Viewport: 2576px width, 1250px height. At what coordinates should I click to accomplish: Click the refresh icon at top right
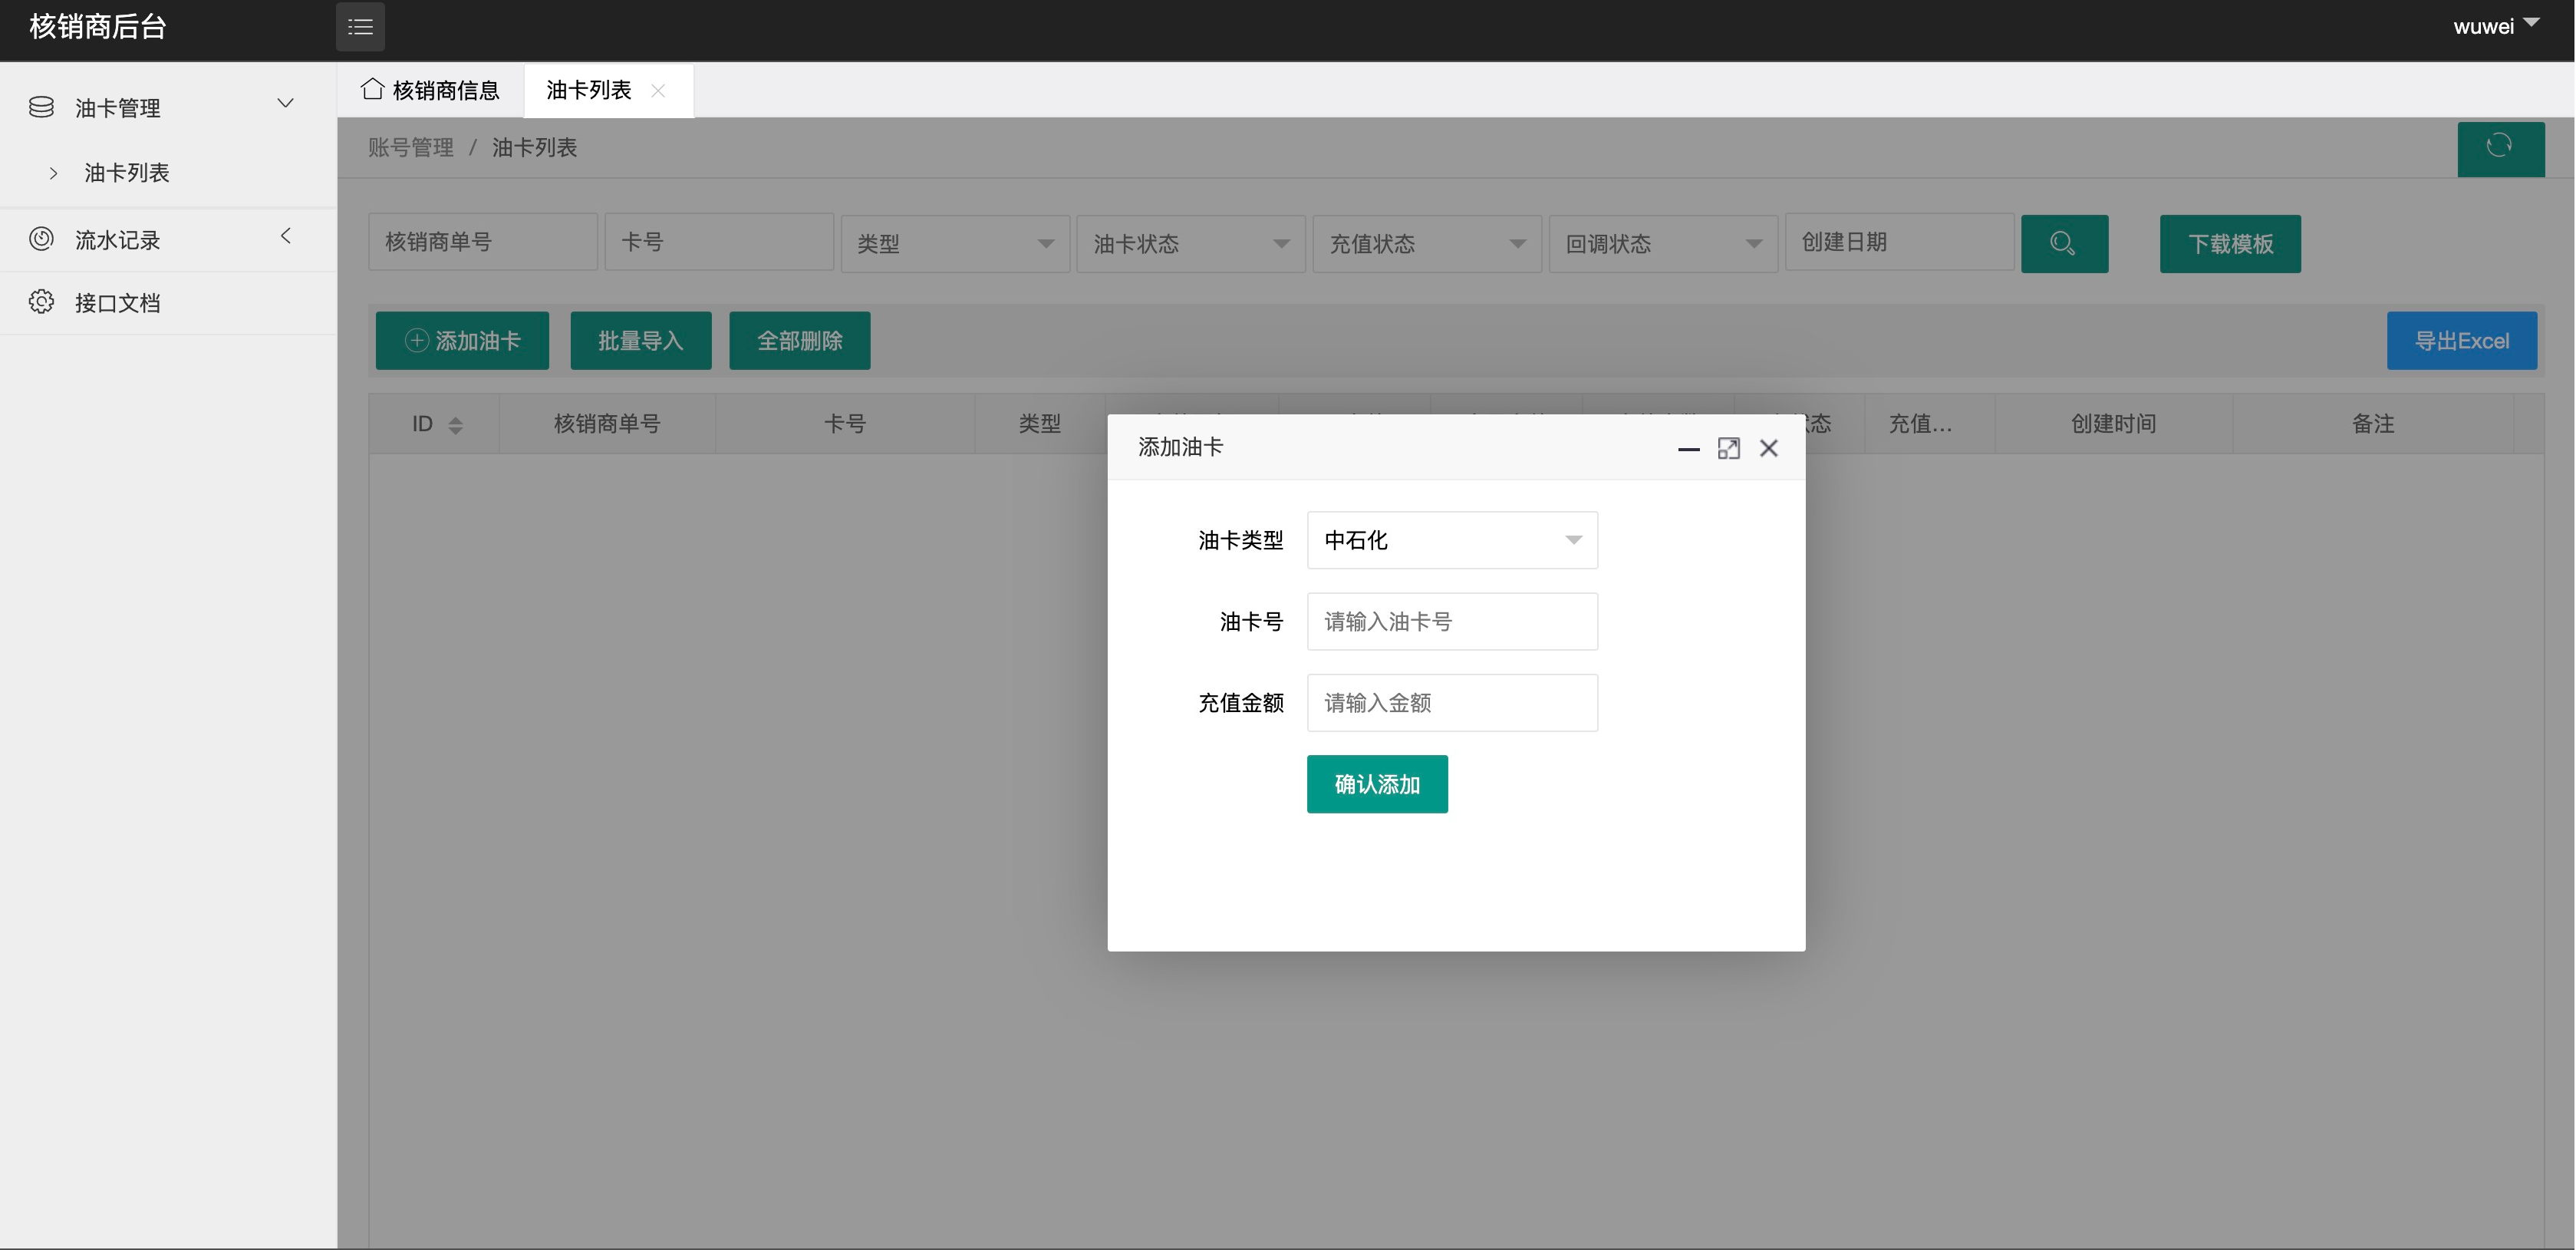click(2500, 149)
